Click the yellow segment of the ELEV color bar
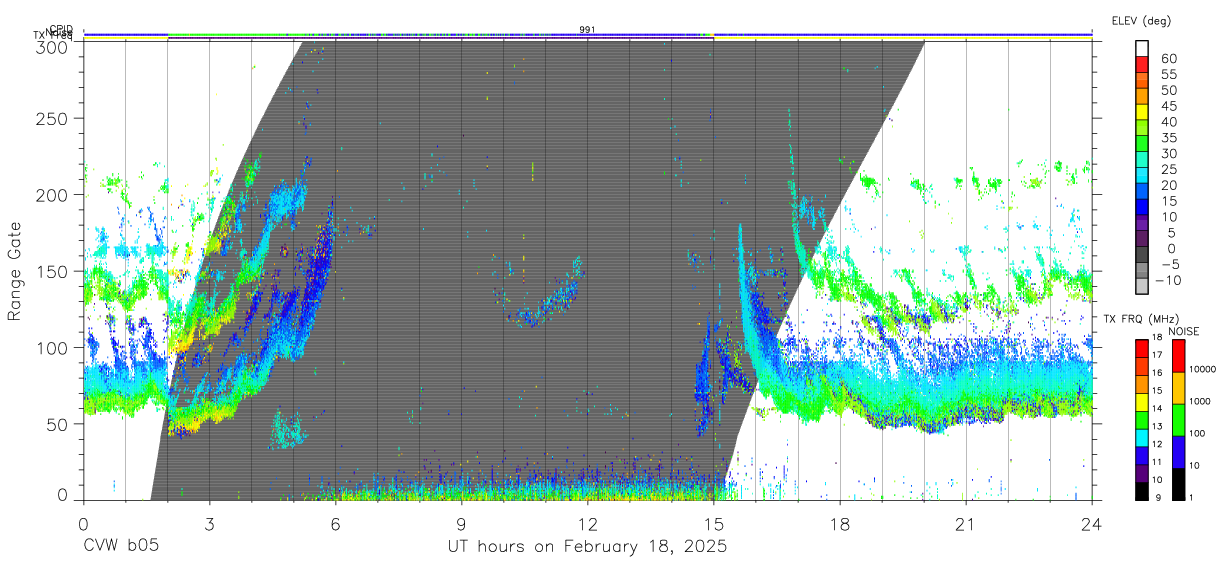 tap(1143, 111)
